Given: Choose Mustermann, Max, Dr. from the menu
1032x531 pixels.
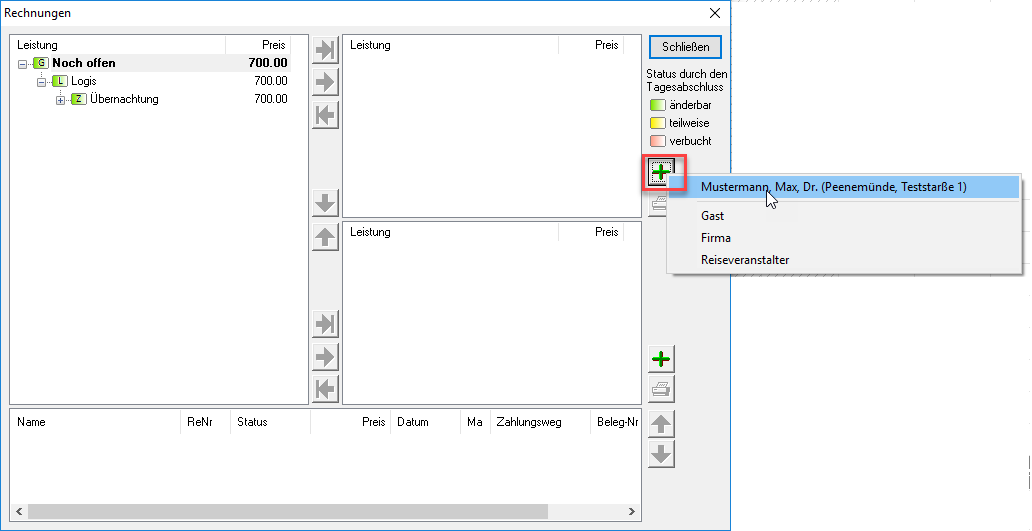Looking at the screenshot, I should [x=844, y=187].
